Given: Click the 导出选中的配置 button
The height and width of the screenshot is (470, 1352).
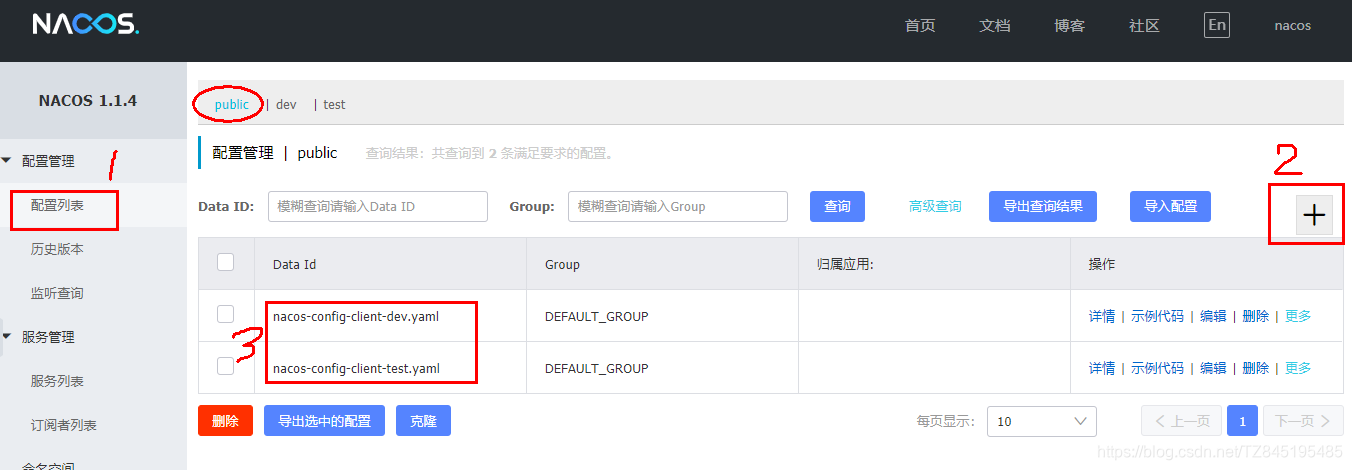Looking at the screenshot, I should (x=324, y=421).
